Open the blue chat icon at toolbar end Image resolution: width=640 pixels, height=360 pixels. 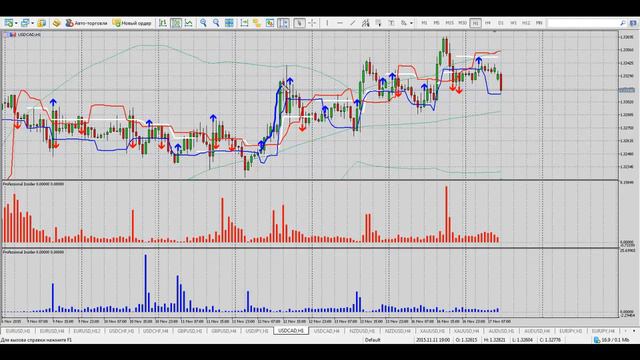(x=633, y=23)
